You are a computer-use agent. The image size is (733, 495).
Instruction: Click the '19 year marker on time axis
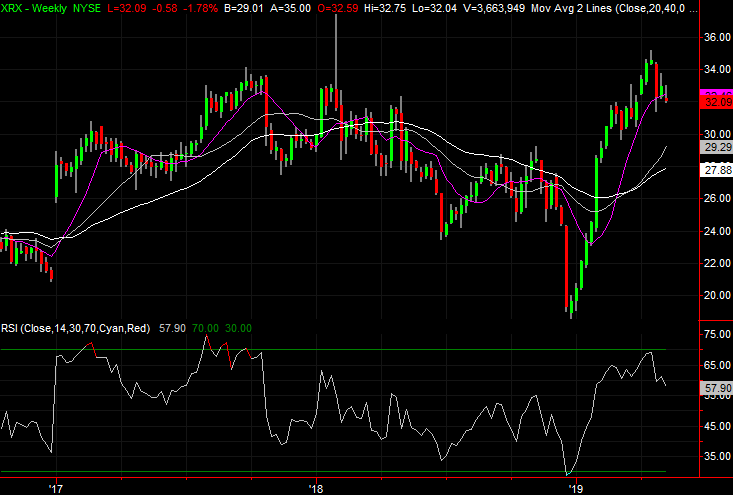pyautogui.click(x=576, y=489)
